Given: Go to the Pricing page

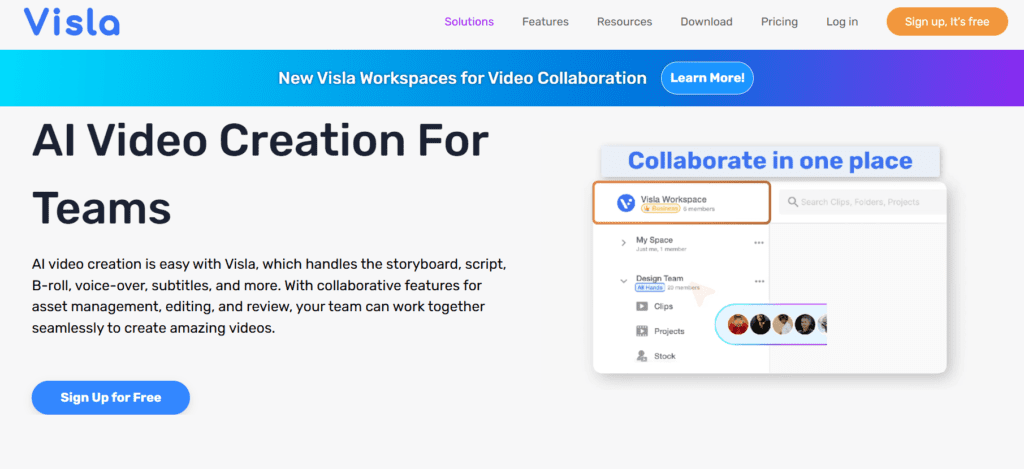Looking at the screenshot, I should click(x=779, y=22).
